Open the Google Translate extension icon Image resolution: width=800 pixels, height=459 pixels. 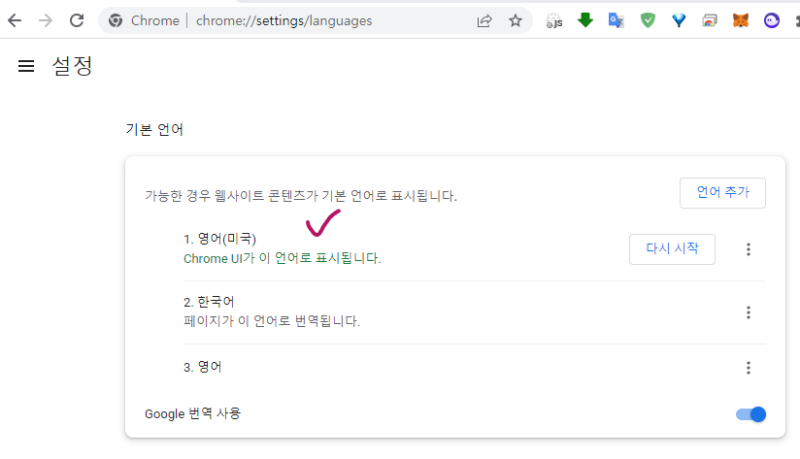click(616, 20)
